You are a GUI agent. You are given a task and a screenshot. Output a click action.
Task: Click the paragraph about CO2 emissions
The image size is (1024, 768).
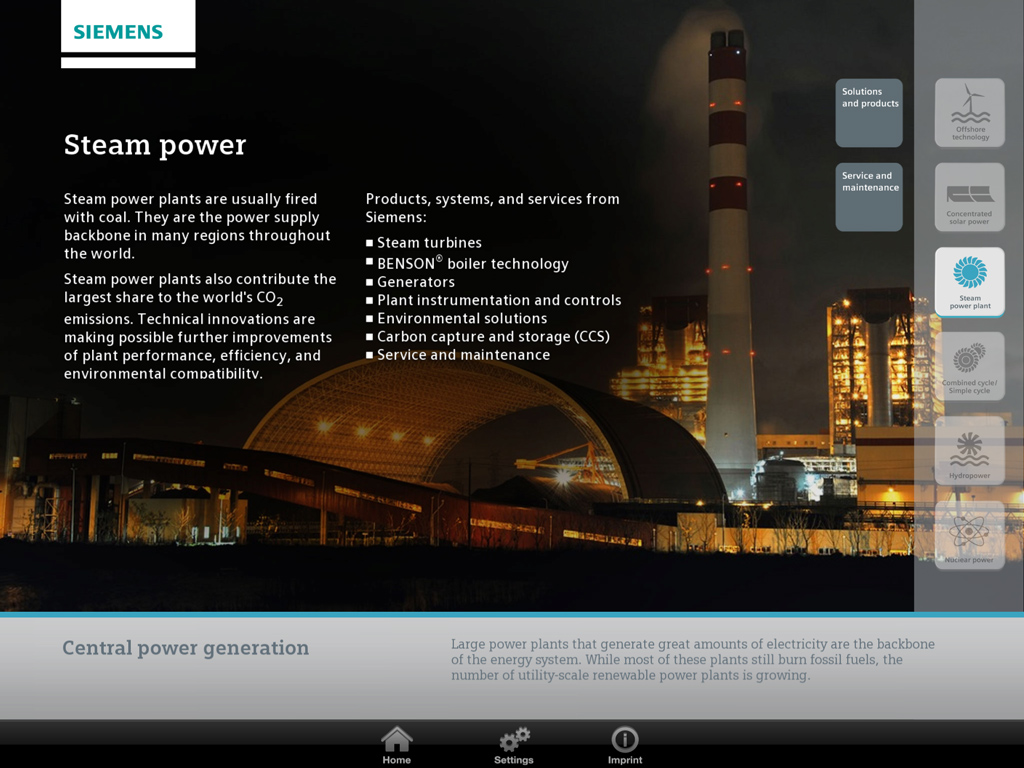pos(200,326)
